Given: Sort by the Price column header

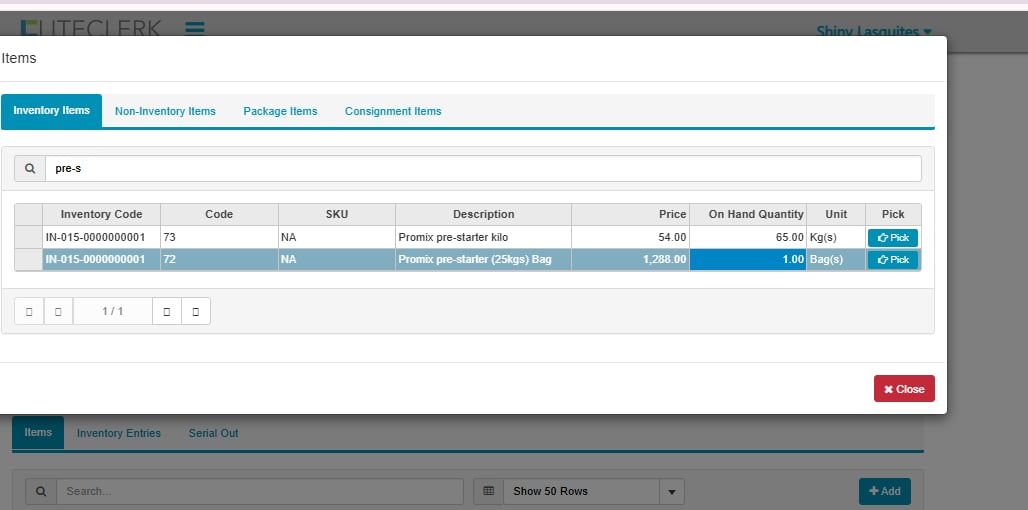Looking at the screenshot, I should 630,214.
